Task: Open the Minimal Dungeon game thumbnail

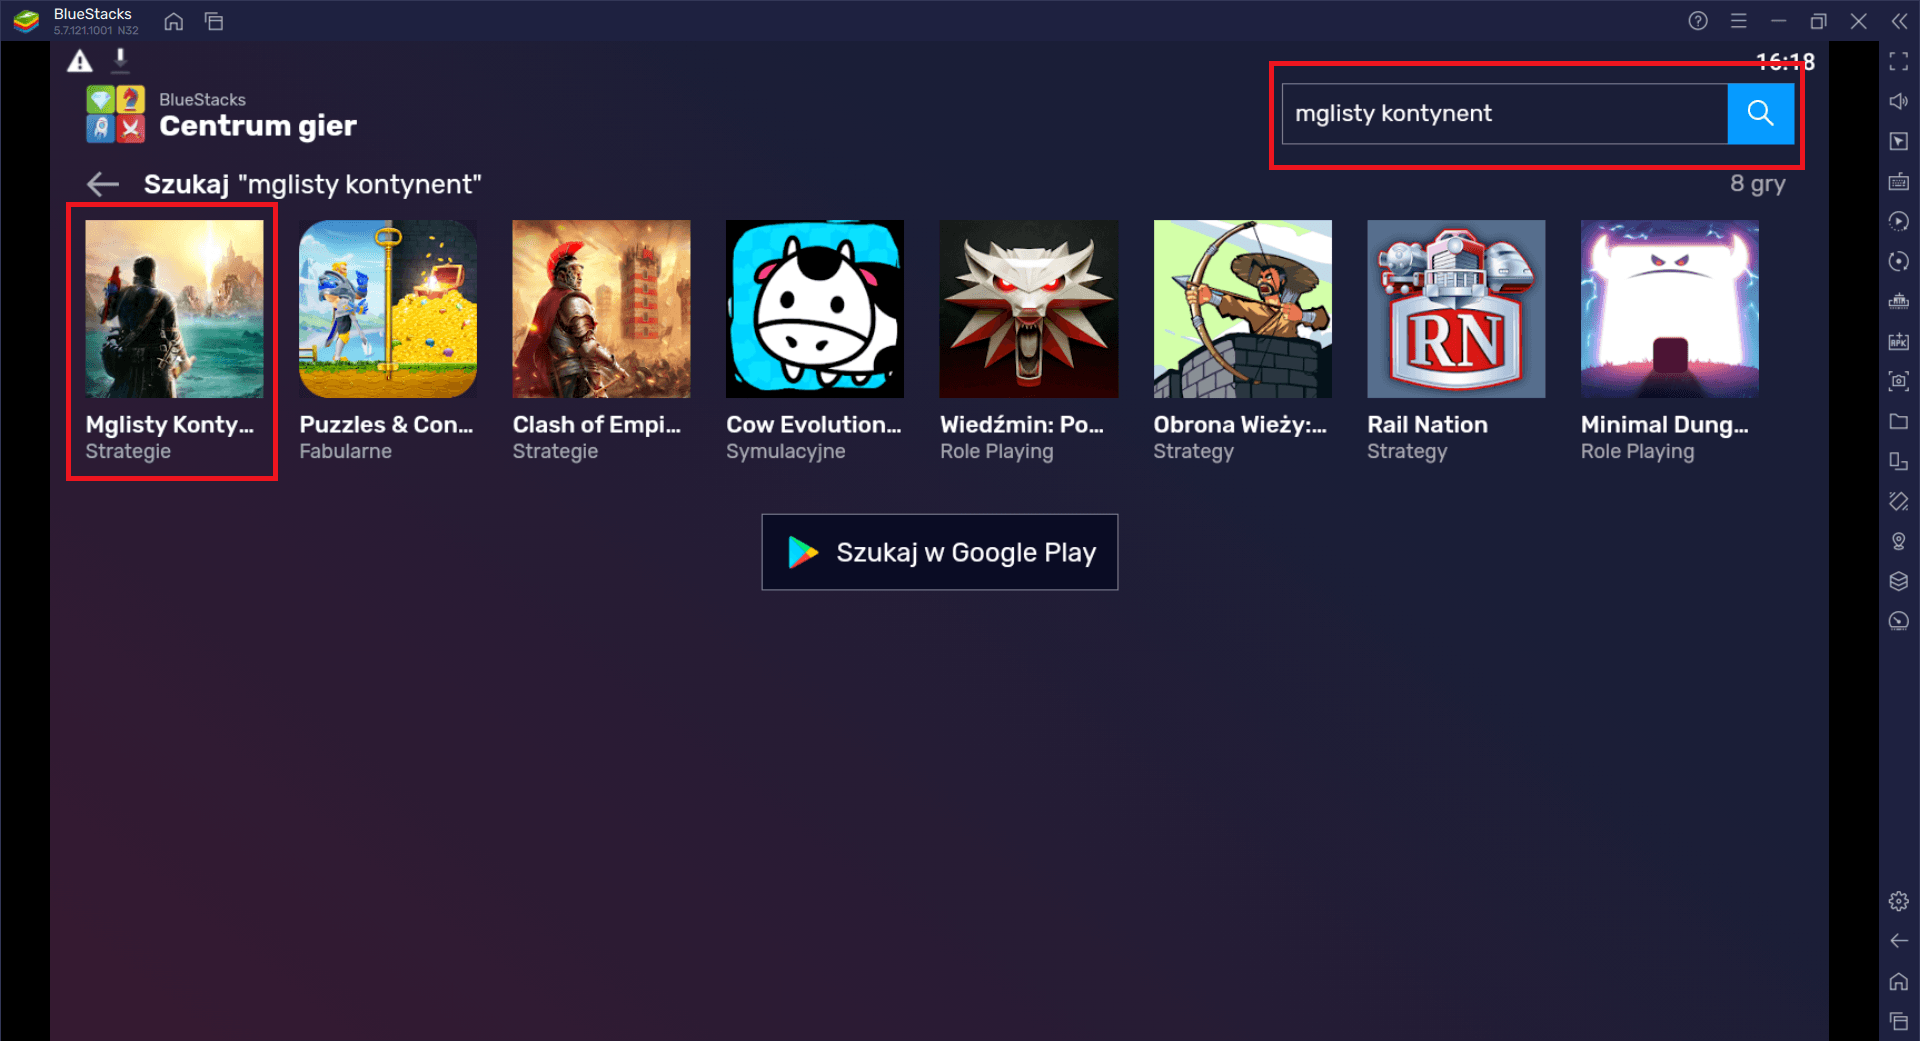Action: point(1670,309)
